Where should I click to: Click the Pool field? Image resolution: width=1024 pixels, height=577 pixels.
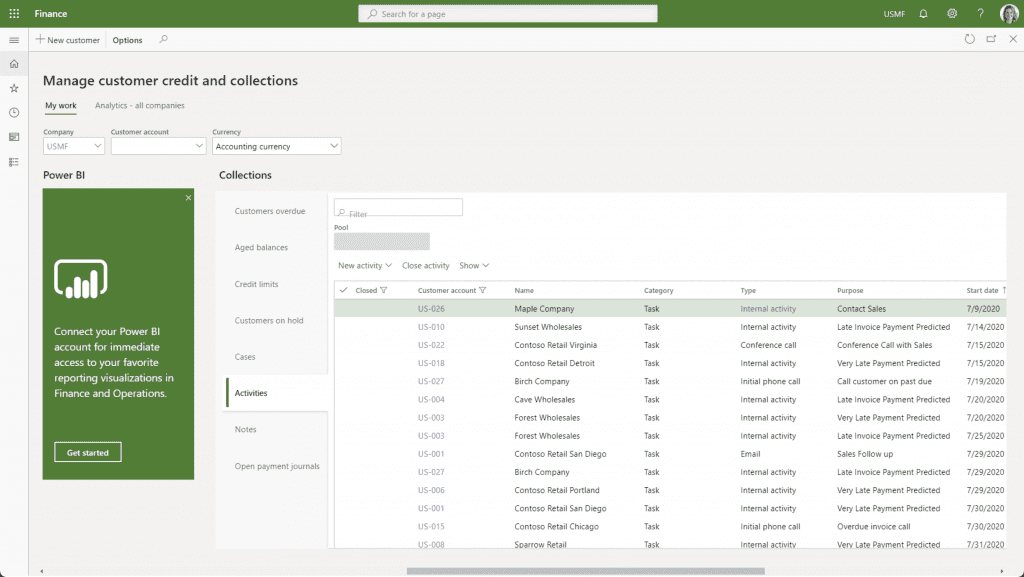coord(382,242)
